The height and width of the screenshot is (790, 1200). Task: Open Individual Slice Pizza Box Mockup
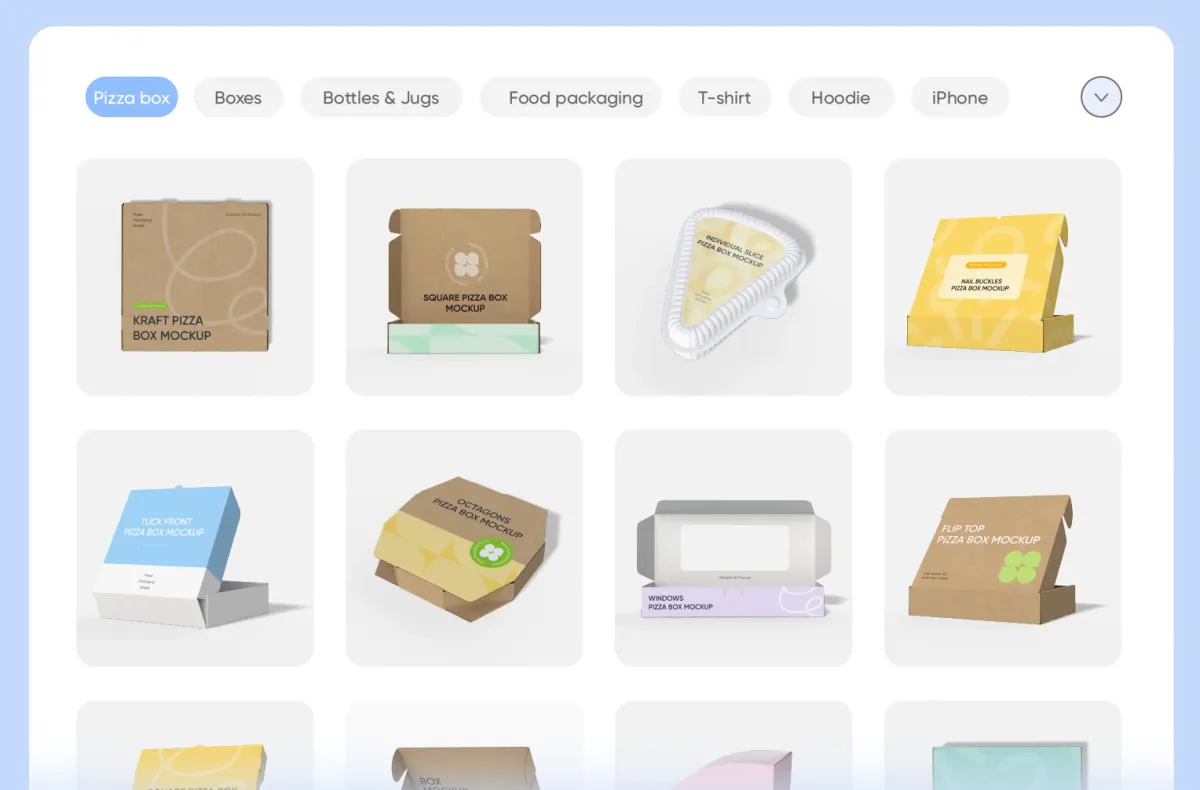[733, 277]
